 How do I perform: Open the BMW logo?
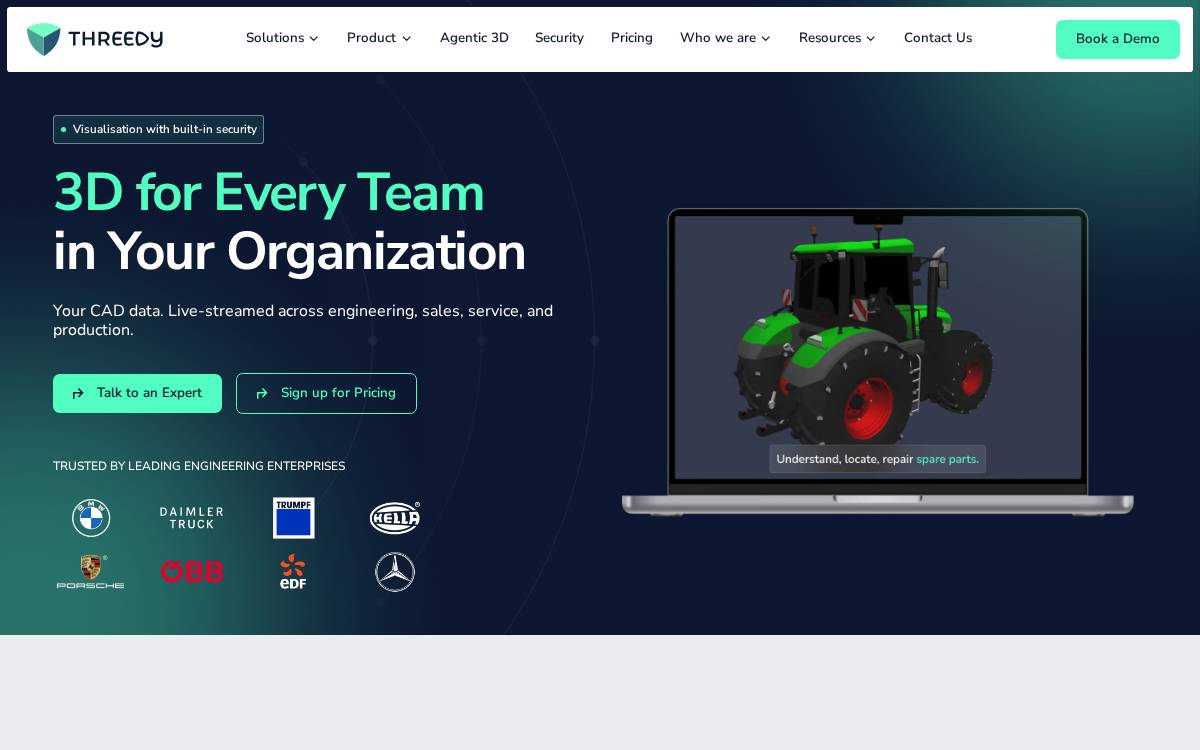(x=91, y=518)
